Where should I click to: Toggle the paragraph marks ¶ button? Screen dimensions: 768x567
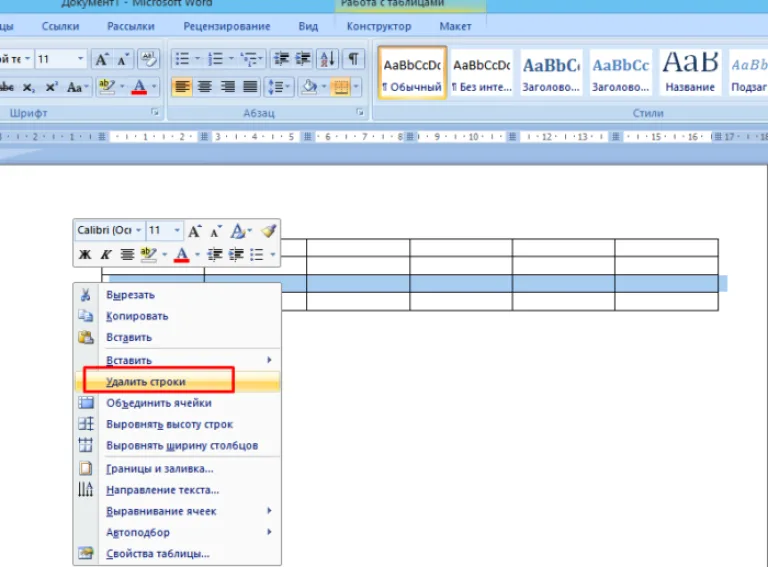353,59
